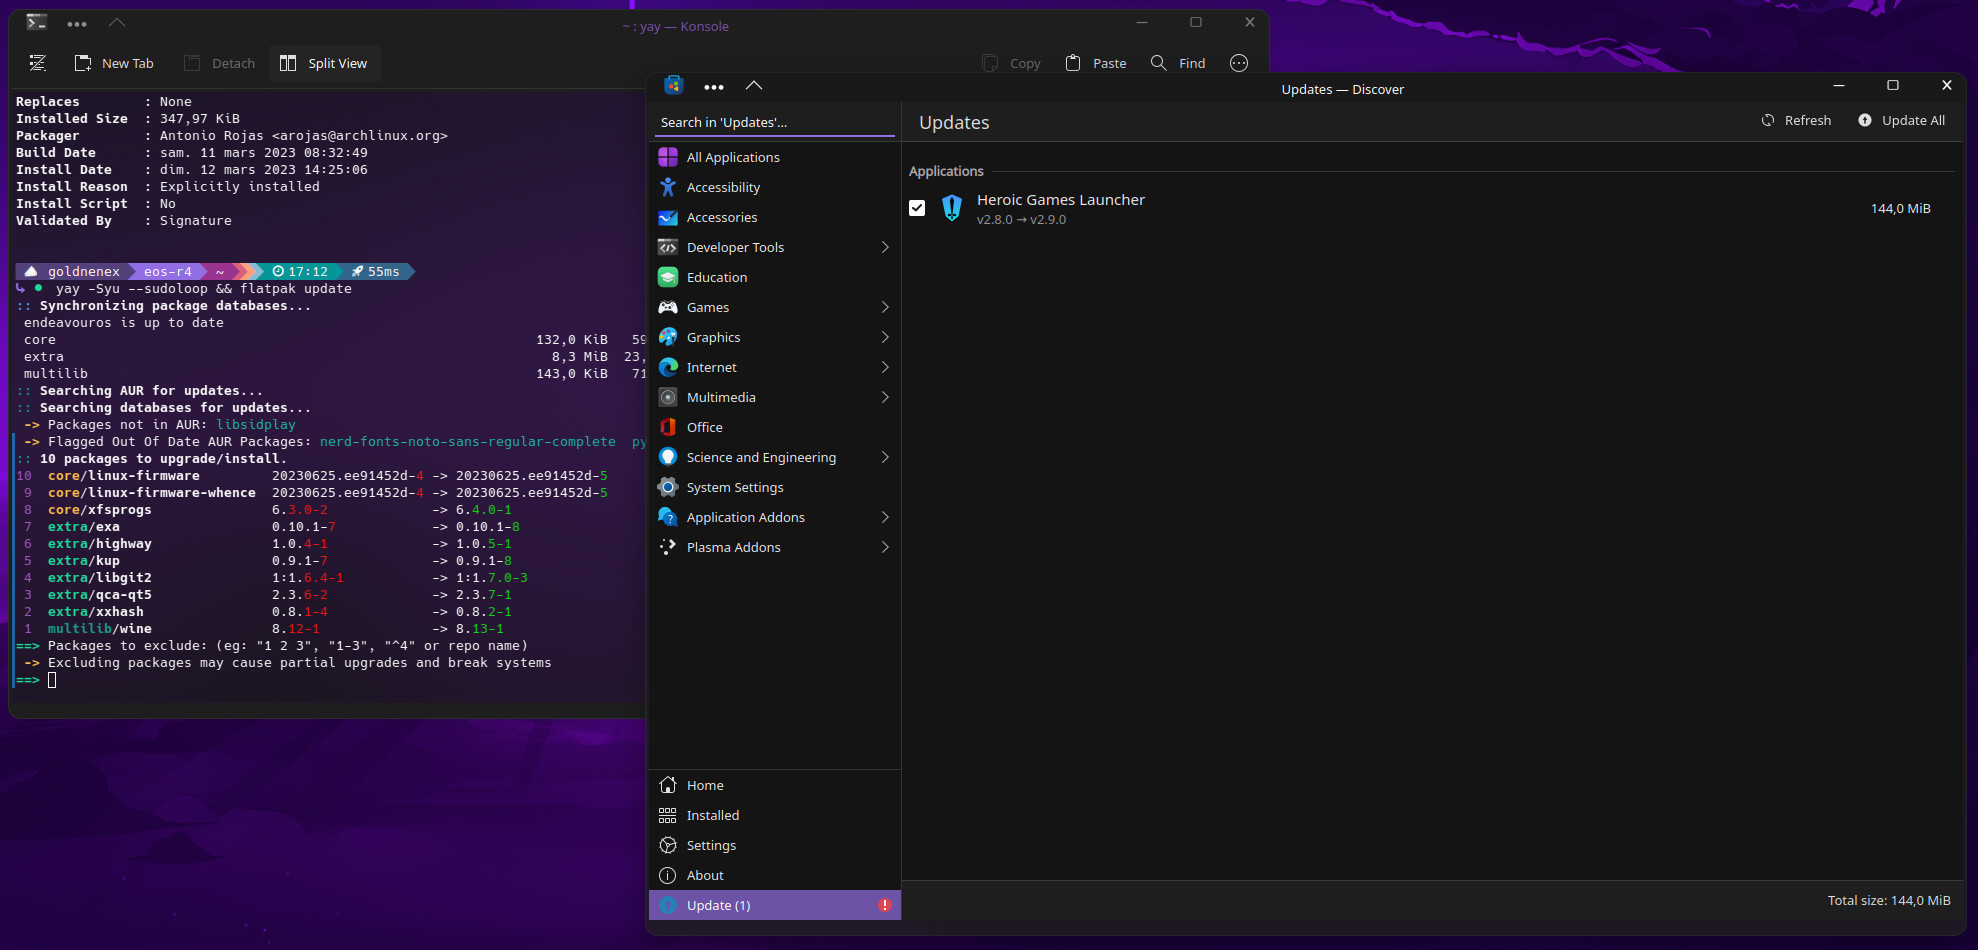Select Office category label
This screenshot has height=950, width=1978.
(705, 427)
